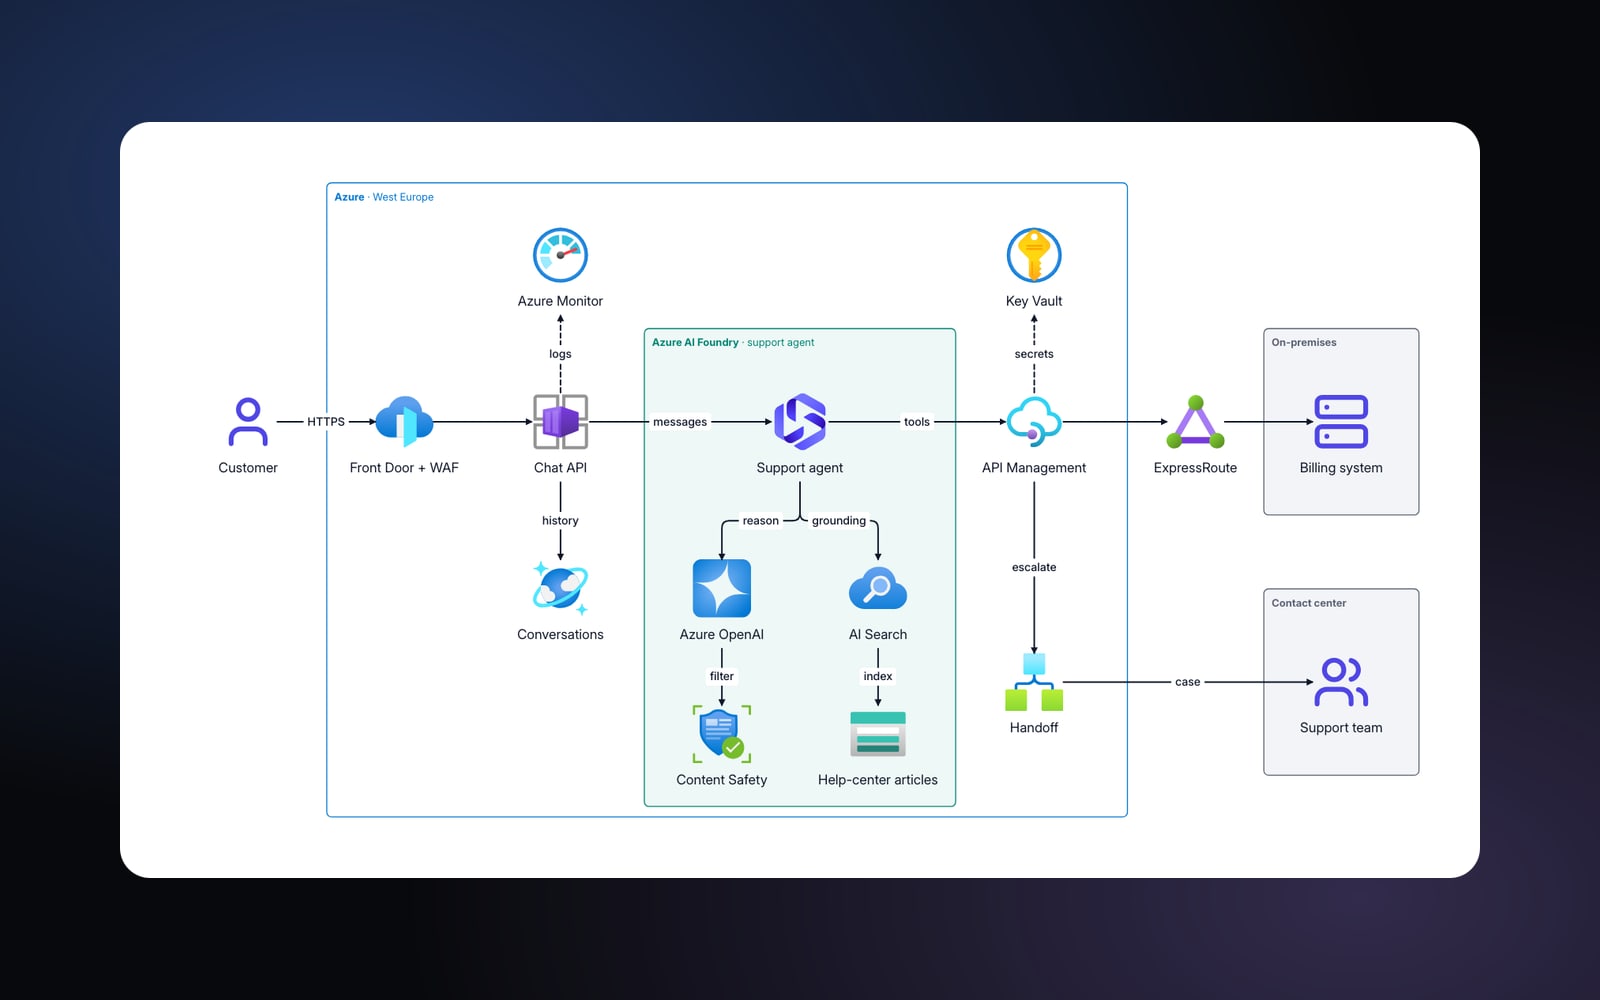Select the 'Billing system' node label
Image resolution: width=1600 pixels, height=1000 pixels.
tap(1341, 468)
